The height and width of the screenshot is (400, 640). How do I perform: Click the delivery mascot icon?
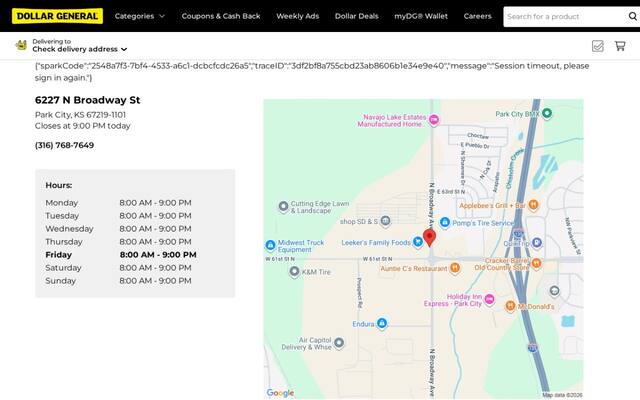tap(21, 45)
